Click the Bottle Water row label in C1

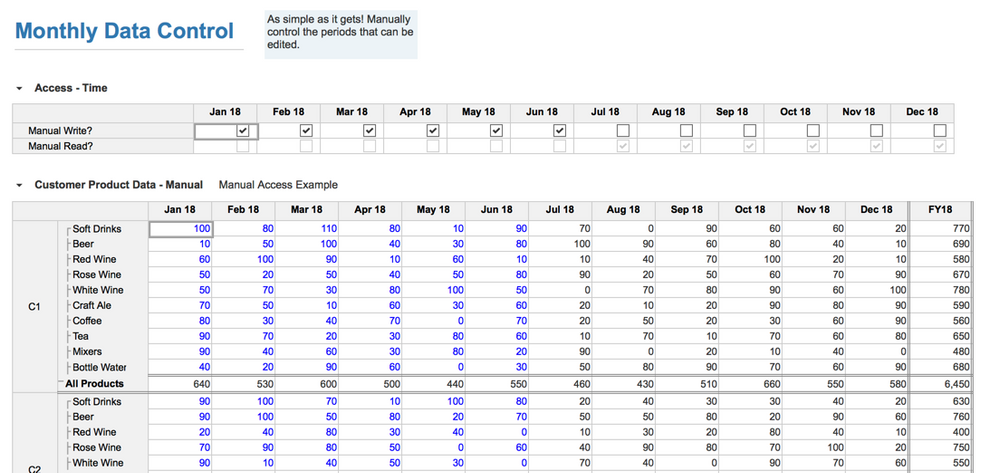point(99,368)
